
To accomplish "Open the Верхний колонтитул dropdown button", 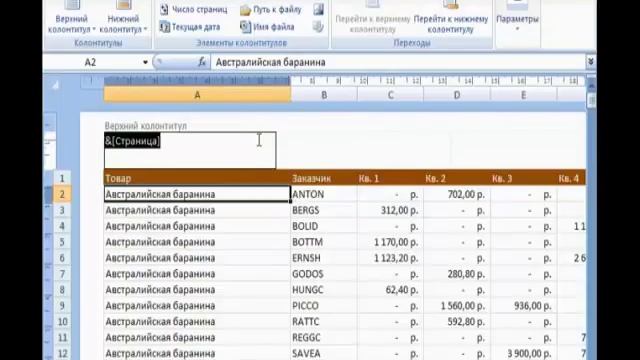I will 71,18.
